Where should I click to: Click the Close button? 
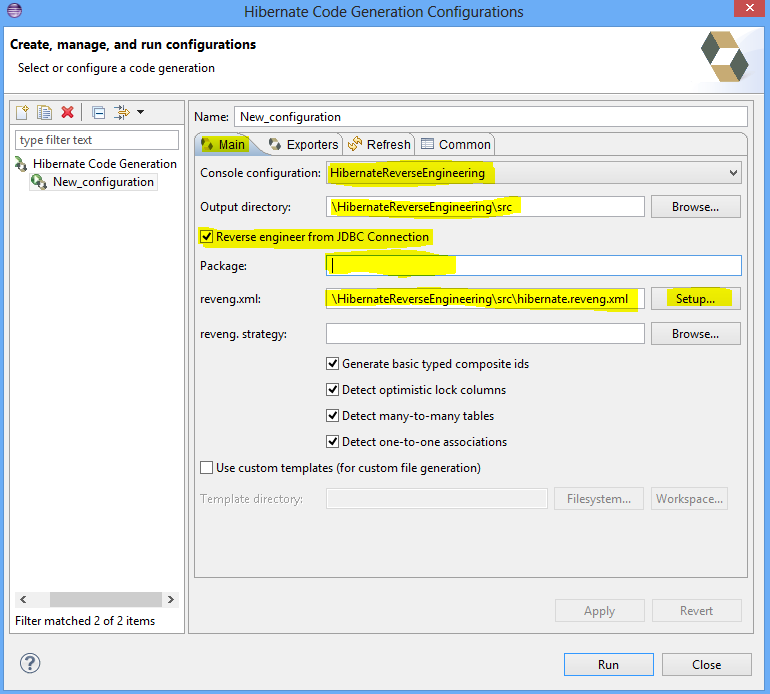coord(707,665)
